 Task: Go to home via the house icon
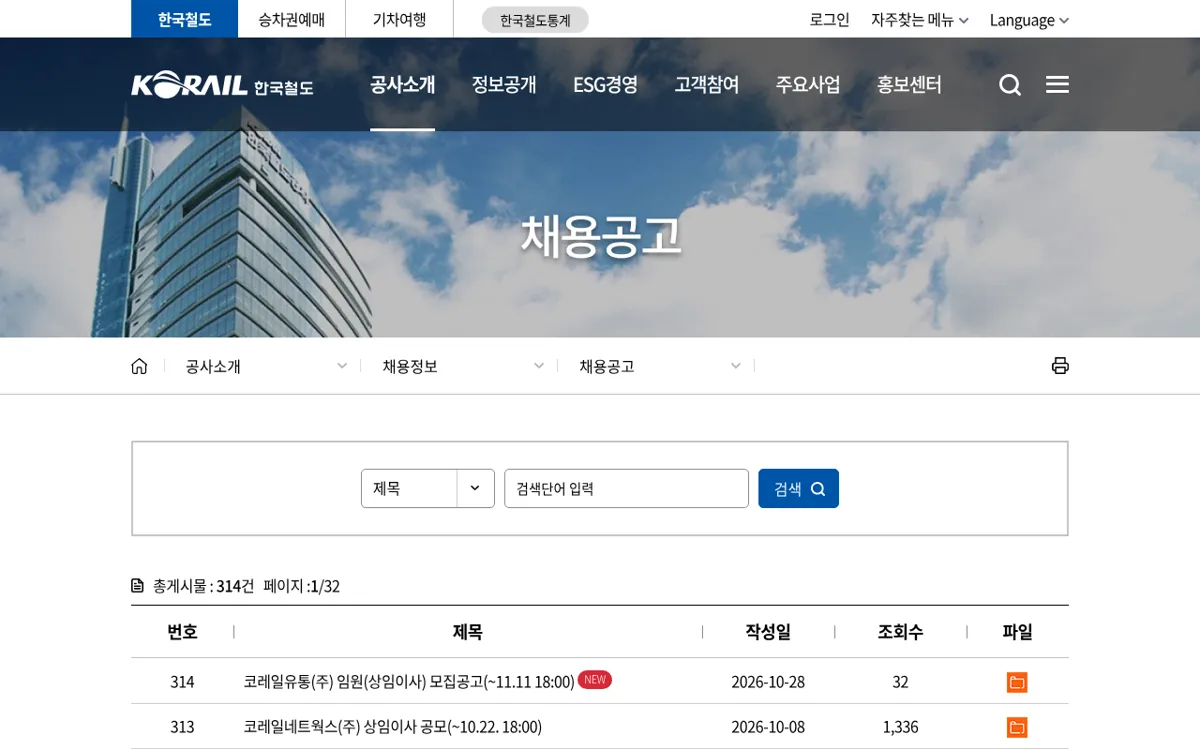139,366
